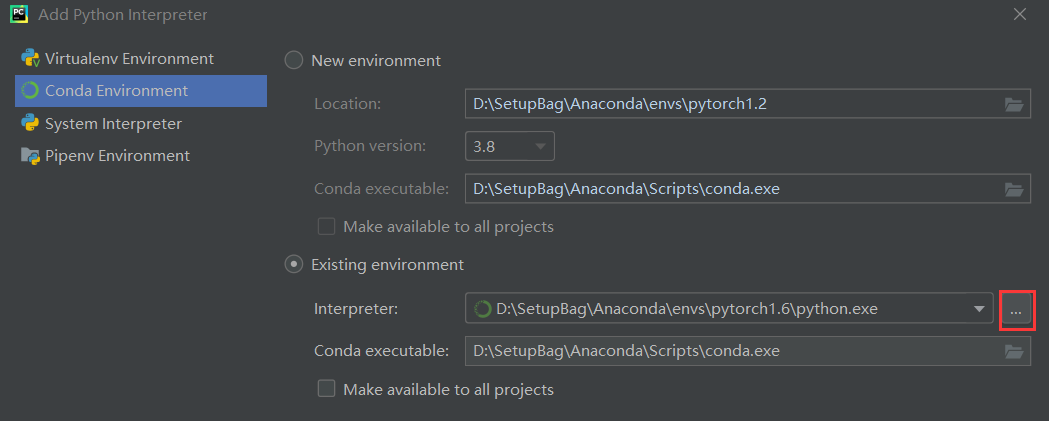Click the Conda Environment ring icon
1049x421 pixels.
pos(29,91)
